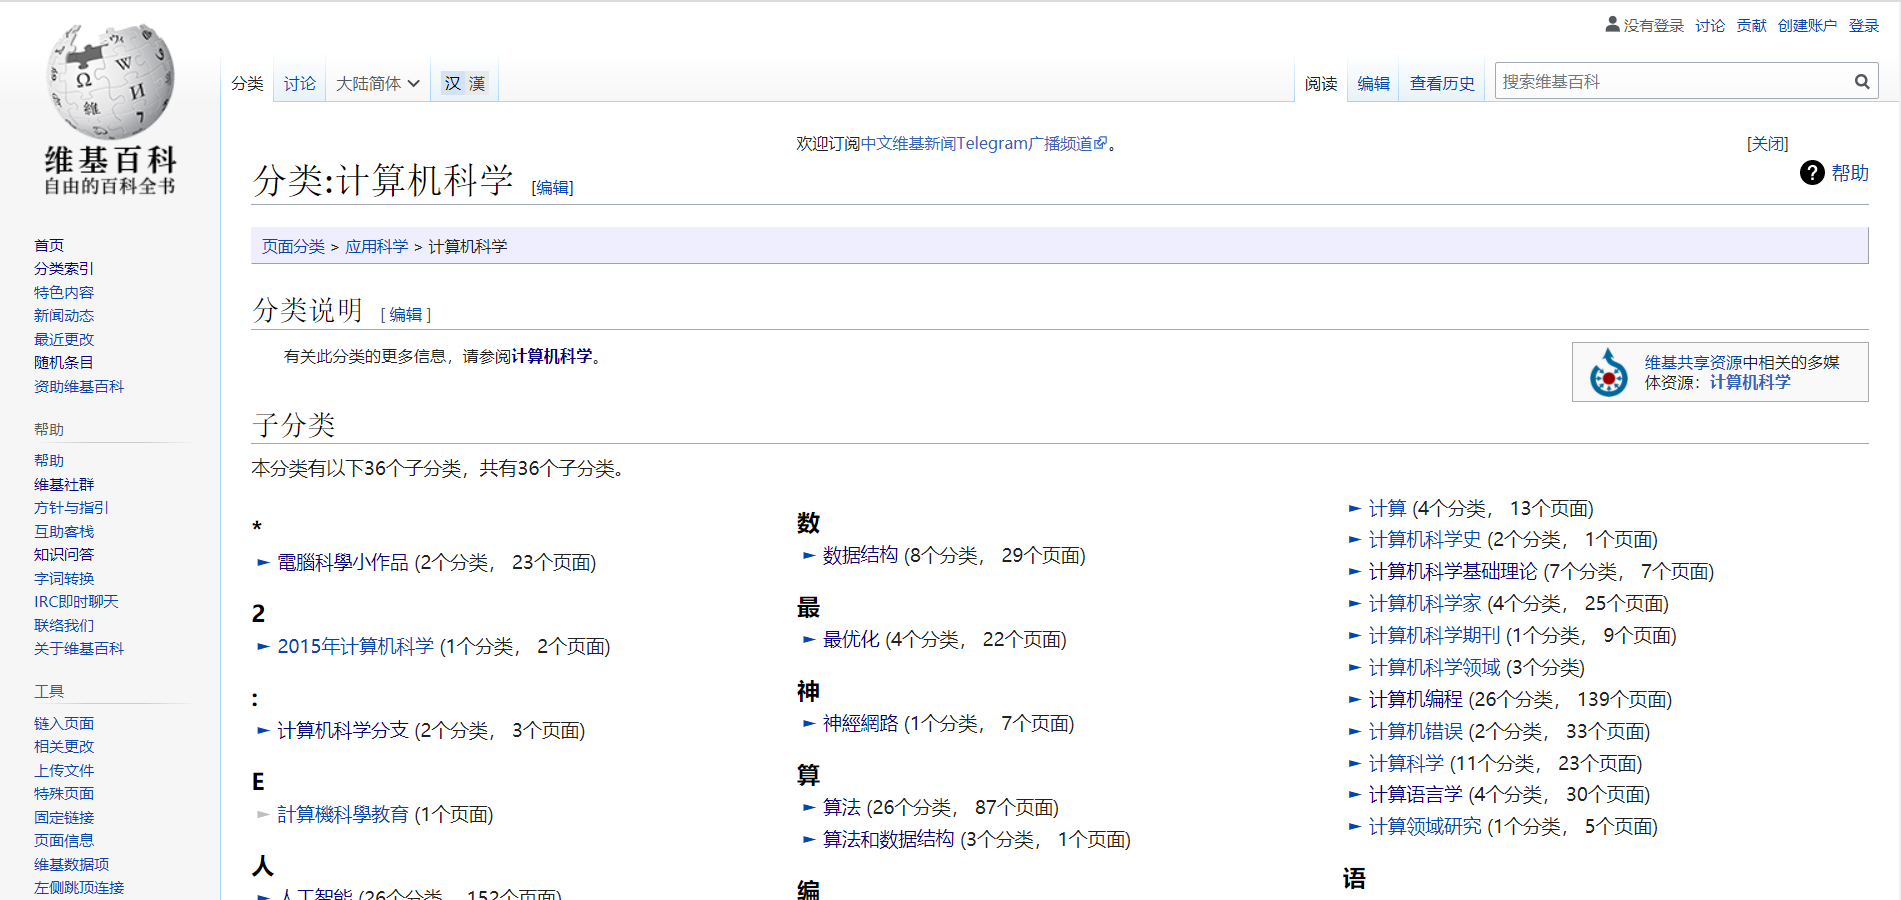Click the not-logged-in user icon
1901x900 pixels.
(x=1612, y=24)
